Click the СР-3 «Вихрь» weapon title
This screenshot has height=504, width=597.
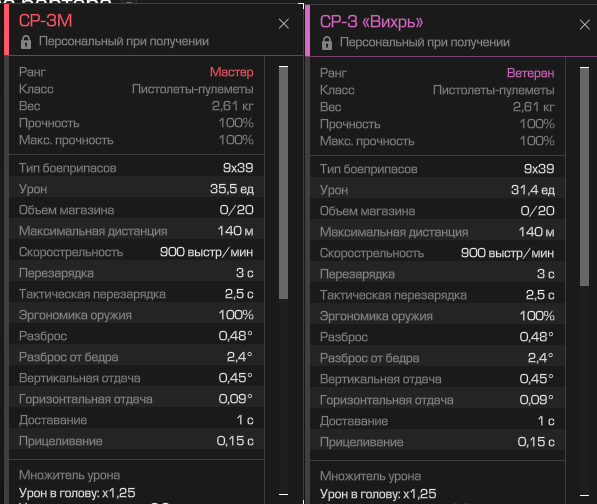(371, 22)
